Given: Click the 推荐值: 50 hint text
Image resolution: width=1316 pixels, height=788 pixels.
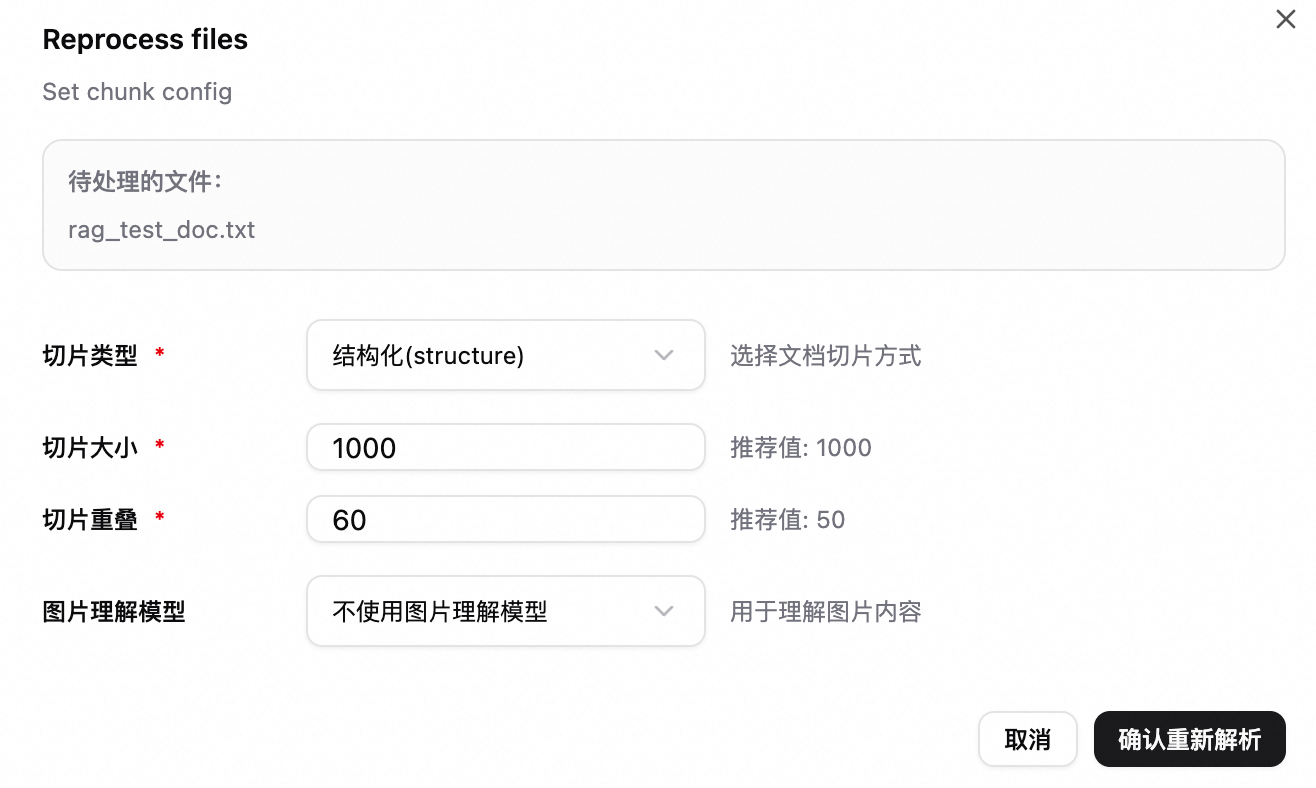Looking at the screenshot, I should (787, 520).
